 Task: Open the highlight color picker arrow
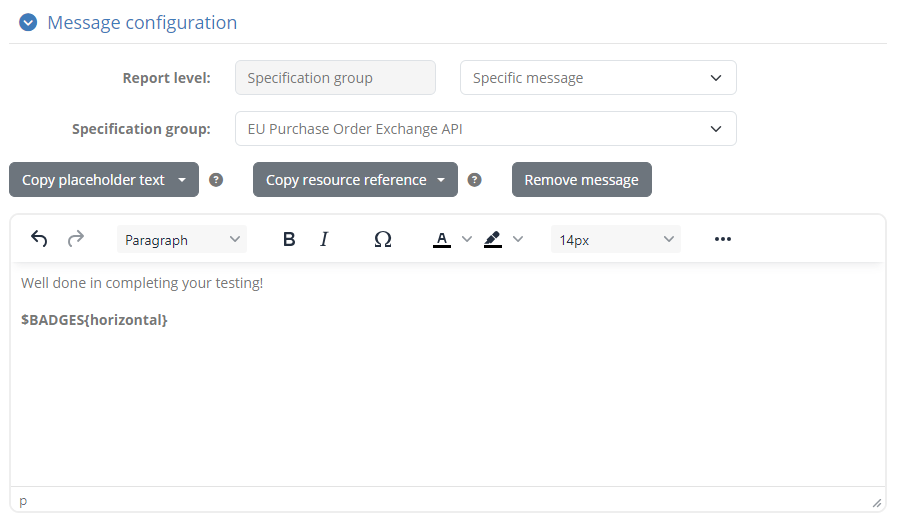[518, 239]
